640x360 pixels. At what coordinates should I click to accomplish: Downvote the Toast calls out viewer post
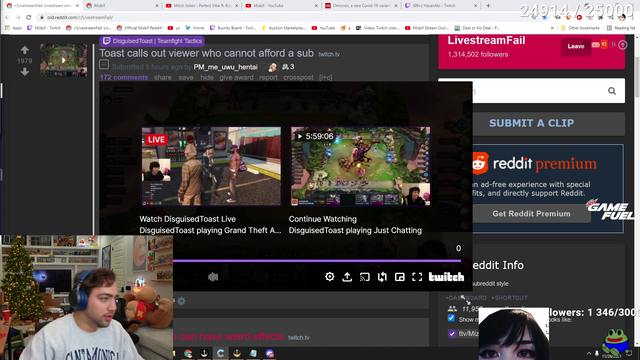point(24,72)
